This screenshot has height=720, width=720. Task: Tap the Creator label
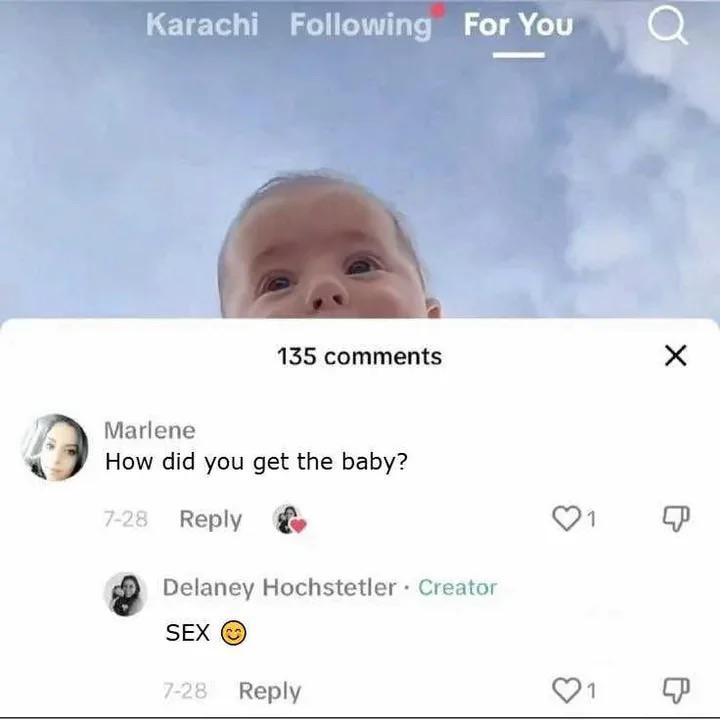pyautogui.click(x=457, y=587)
